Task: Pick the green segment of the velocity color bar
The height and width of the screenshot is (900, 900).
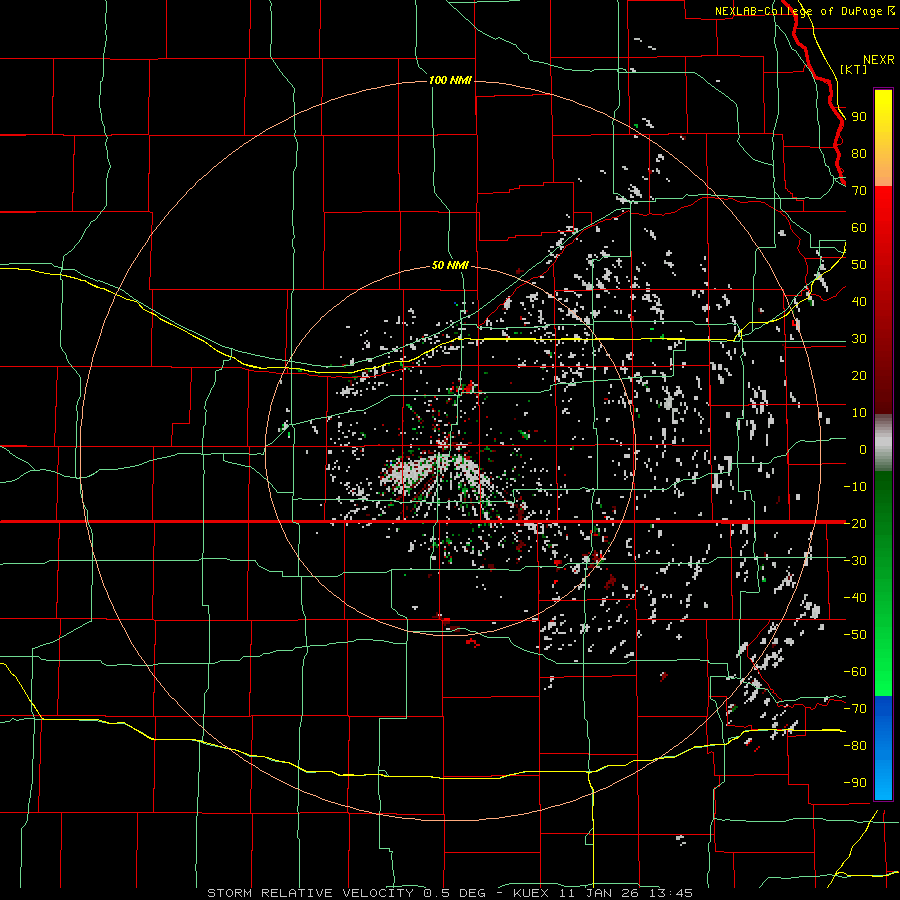Action: tap(883, 584)
